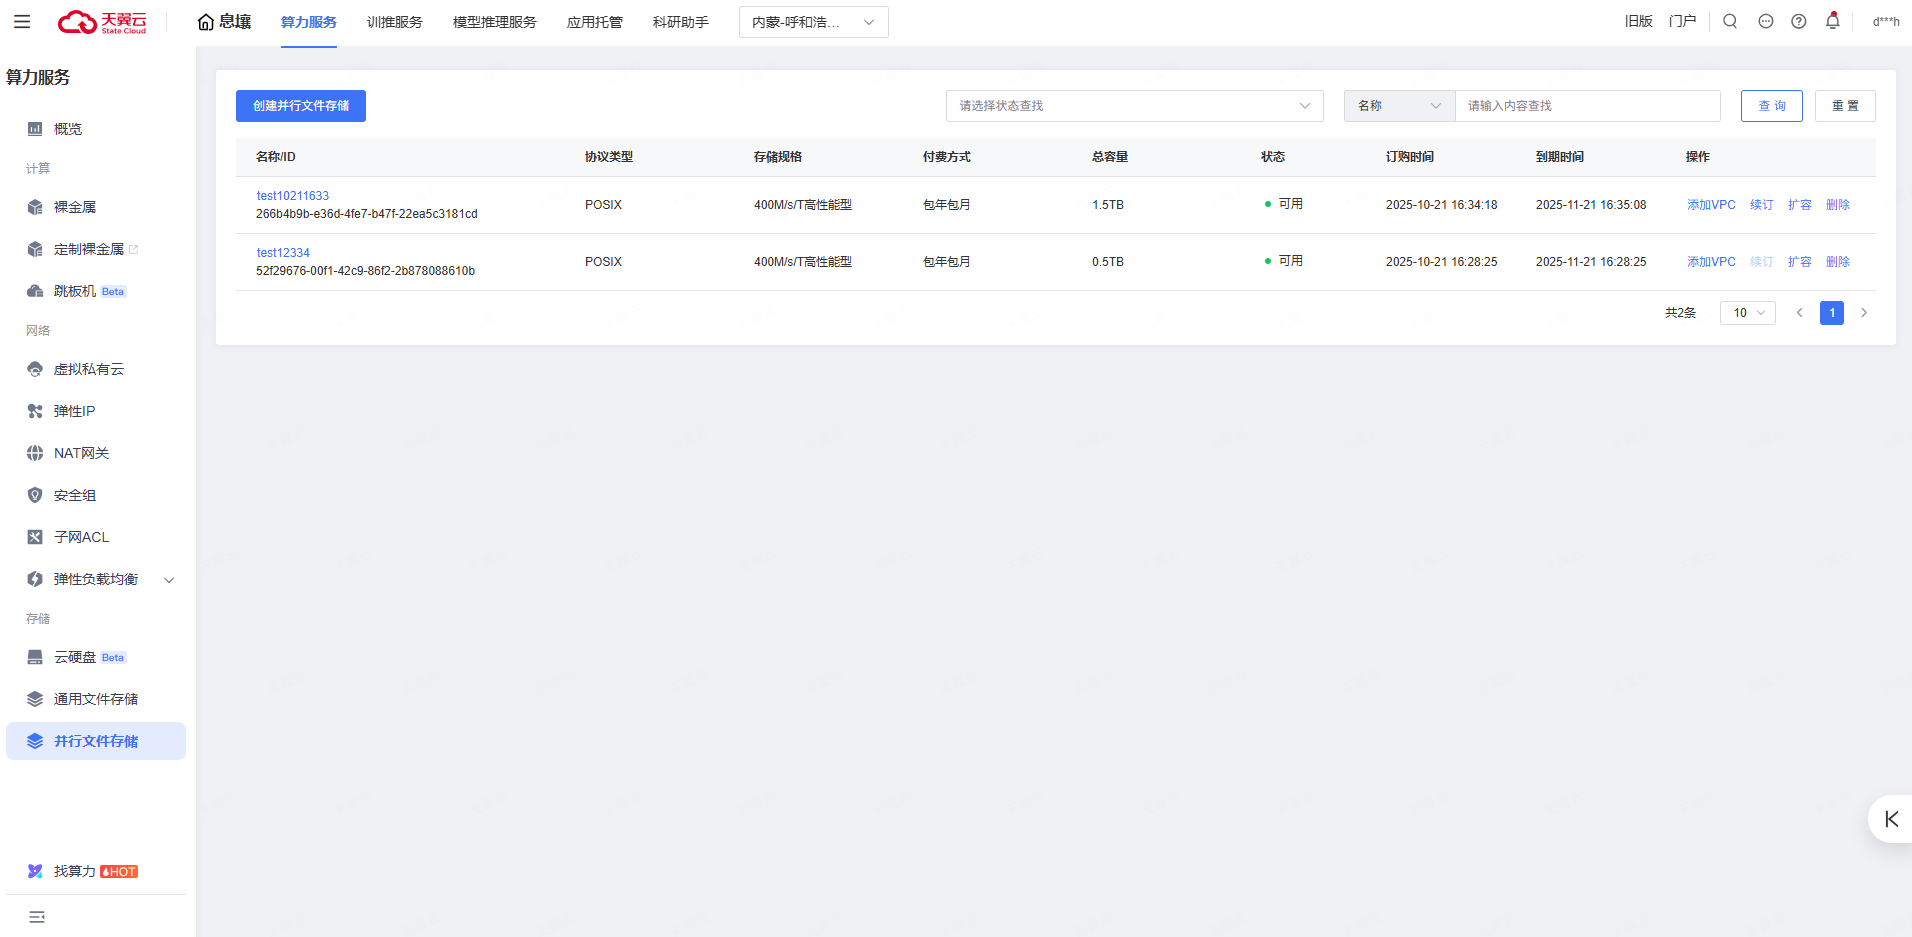Select 通用文件存储 in the sidebar
The height and width of the screenshot is (937, 1912).
(96, 699)
